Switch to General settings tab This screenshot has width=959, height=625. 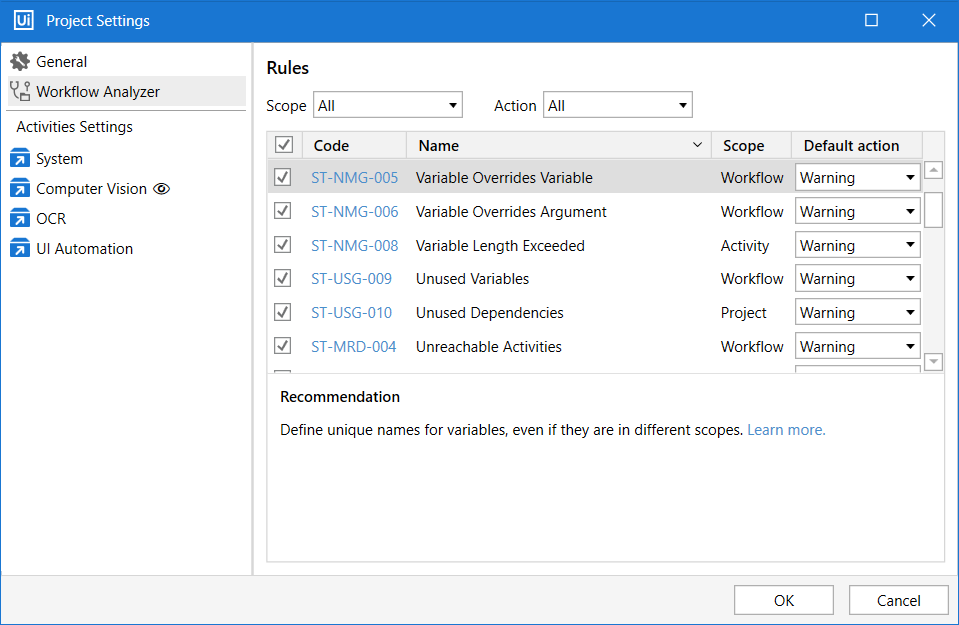click(62, 62)
